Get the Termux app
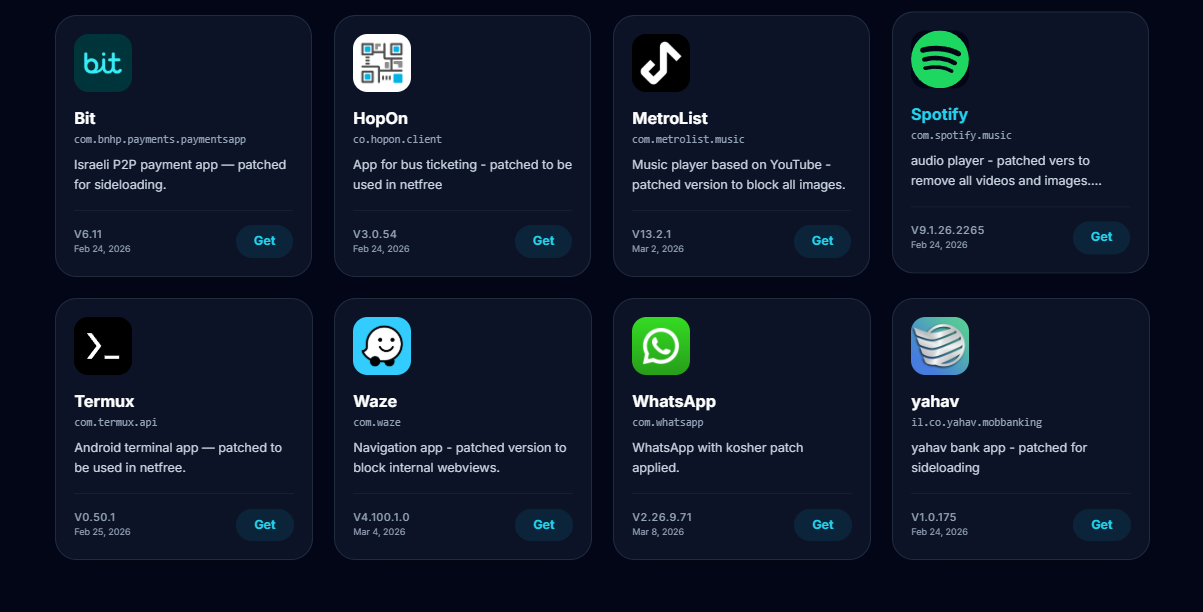Screen dimensions: 1203x612 265,525
